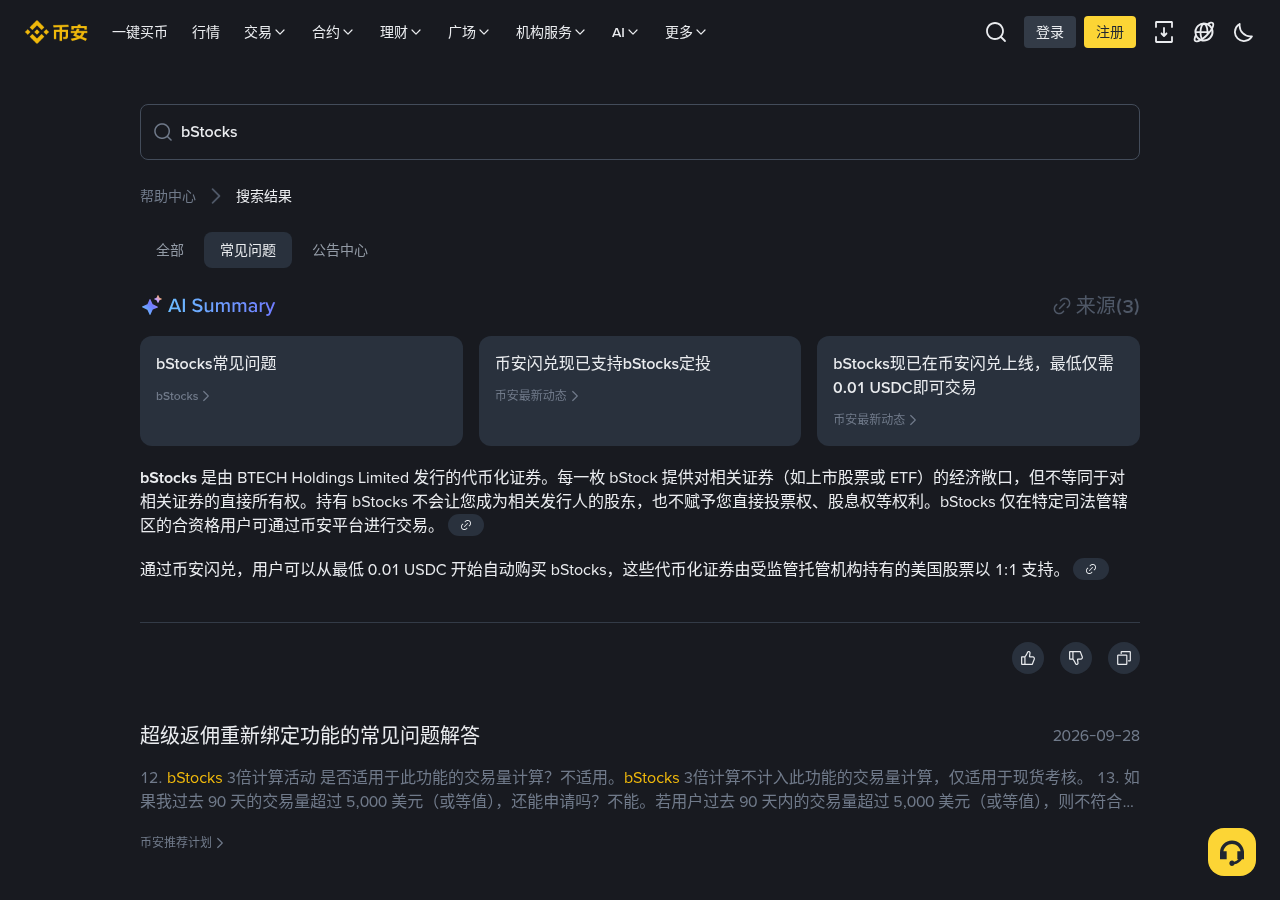The image size is (1280, 900).
Task: Open the 一键买币 menu item
Action: (140, 32)
